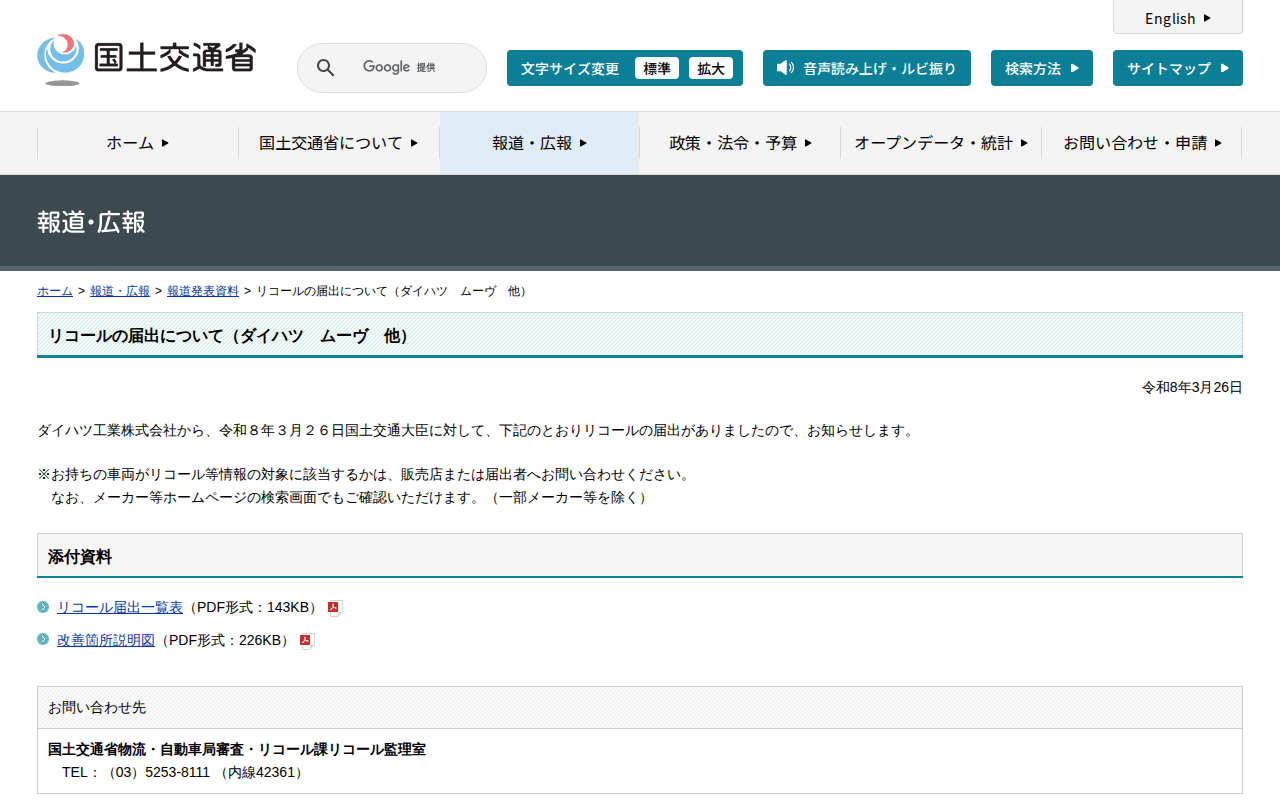The width and height of the screenshot is (1280, 800).
Task: Open the リコール届出一覧表 PDF link
Action: tap(120, 607)
